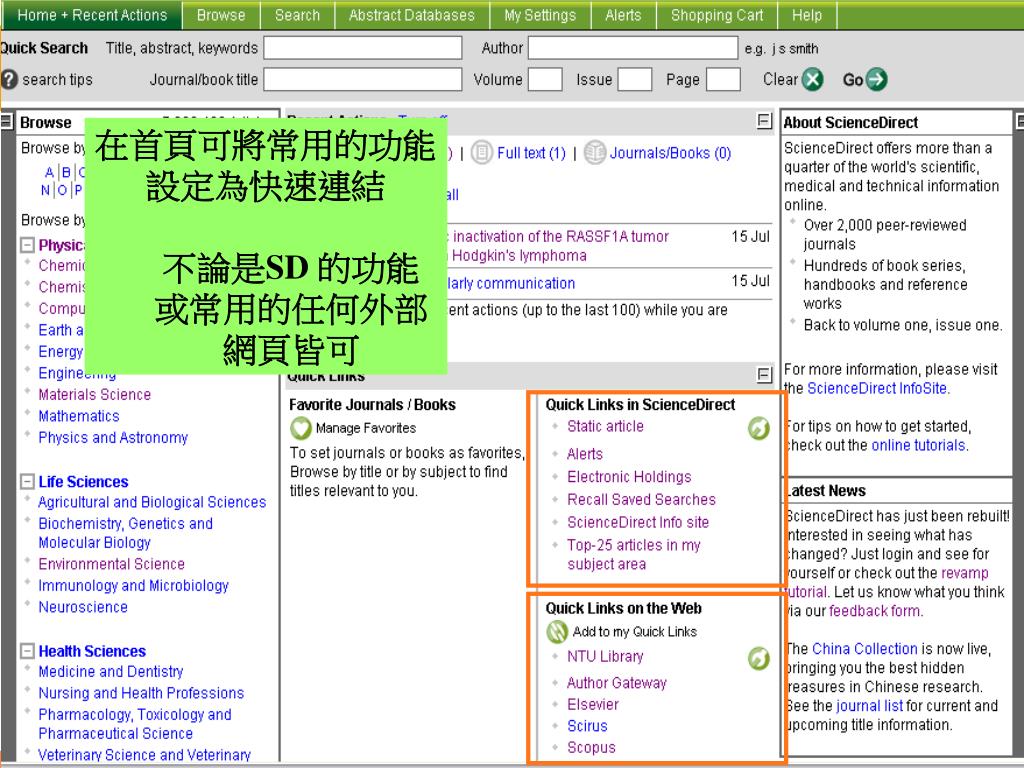Screen dimensions: 1024x768
Task: Collapse the Life Sciences category
Action: 27,482
